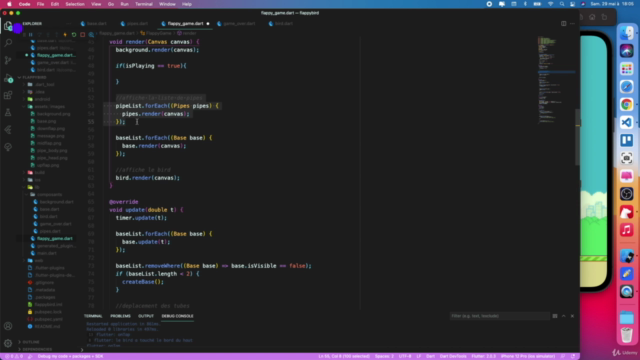Open the OUTPUT panel tab

pyautogui.click(x=146, y=316)
